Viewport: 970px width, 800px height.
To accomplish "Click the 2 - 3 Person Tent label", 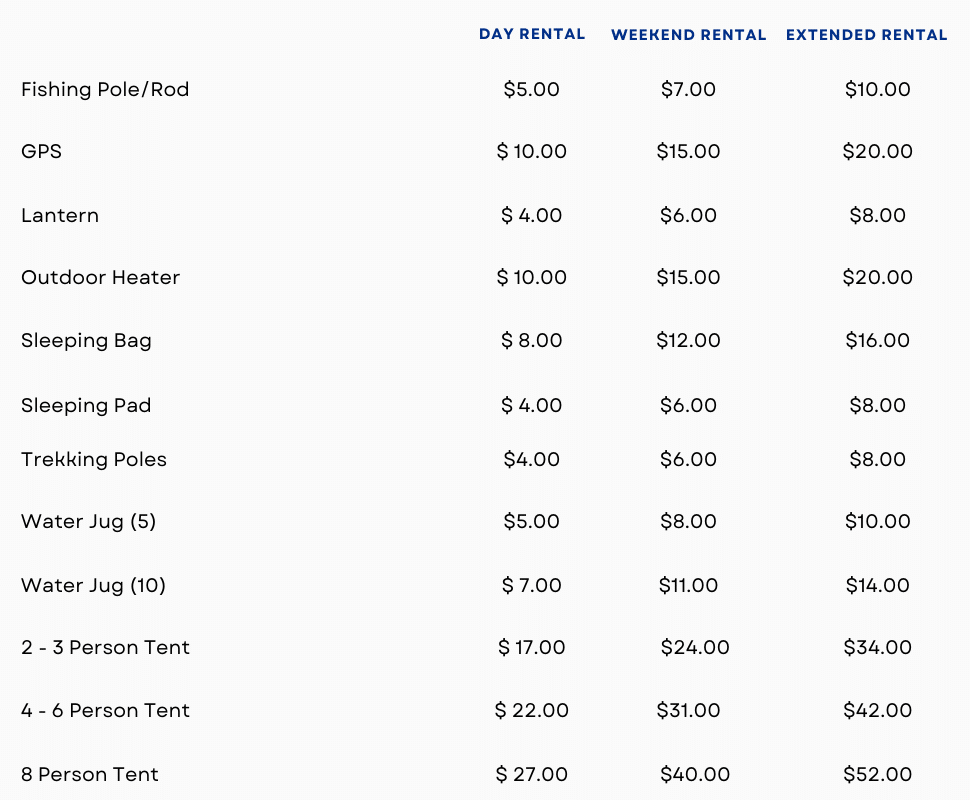I will coord(105,647).
